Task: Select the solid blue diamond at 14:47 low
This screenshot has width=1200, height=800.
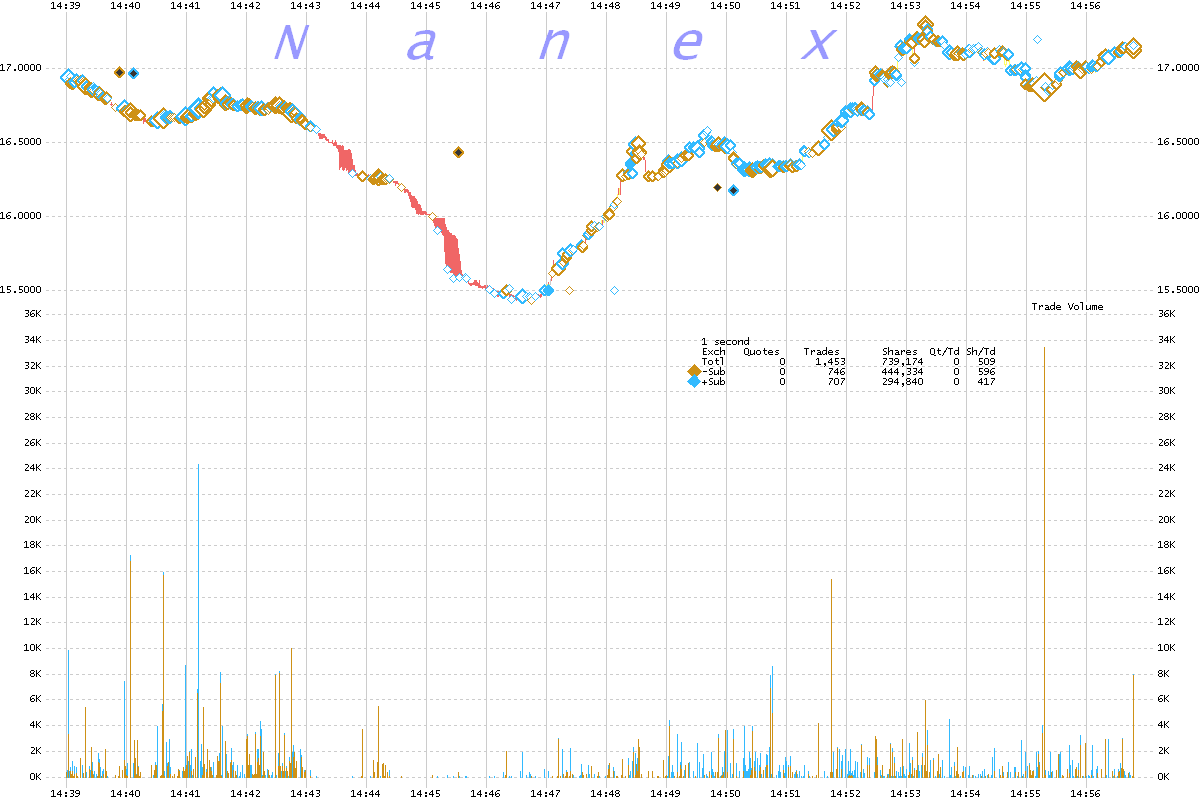Action: [x=546, y=290]
